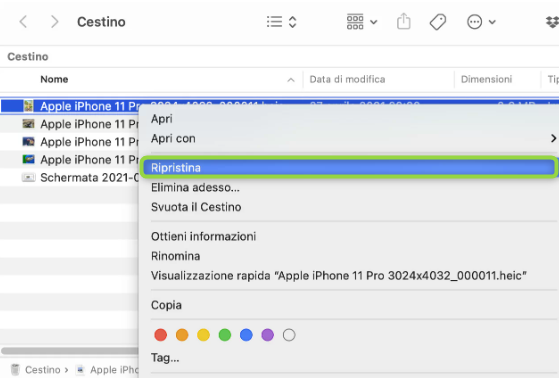Expand the grouping chevron next to grid
559x378 pixels.
coord(373,22)
